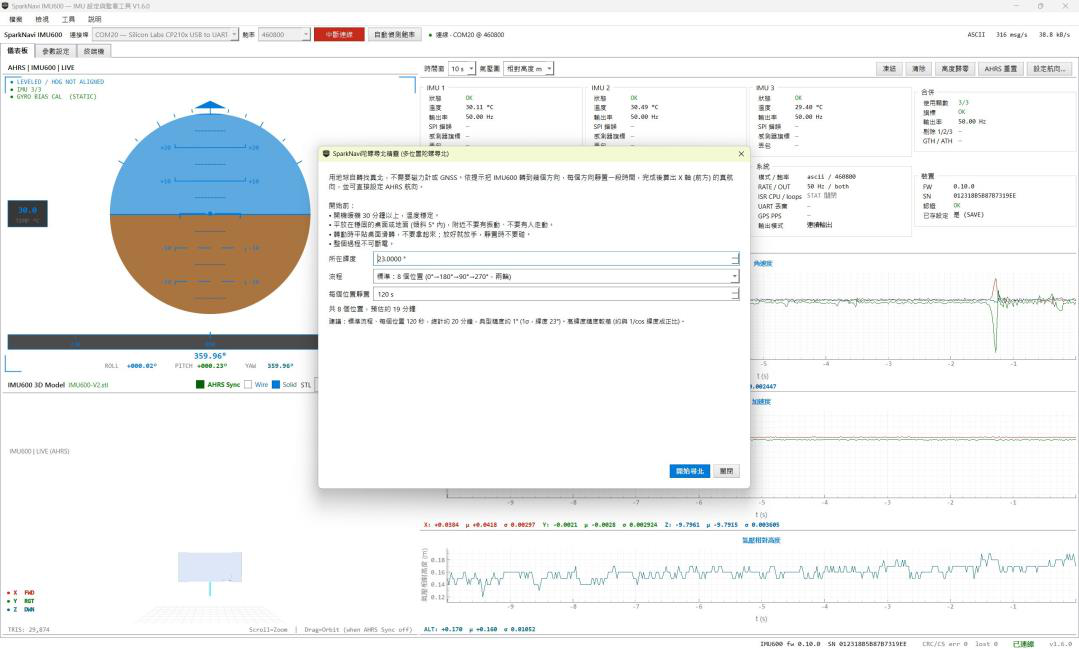1079x649 pixels.
Task: Click the 開始尋北 start button
Action: 690,471
